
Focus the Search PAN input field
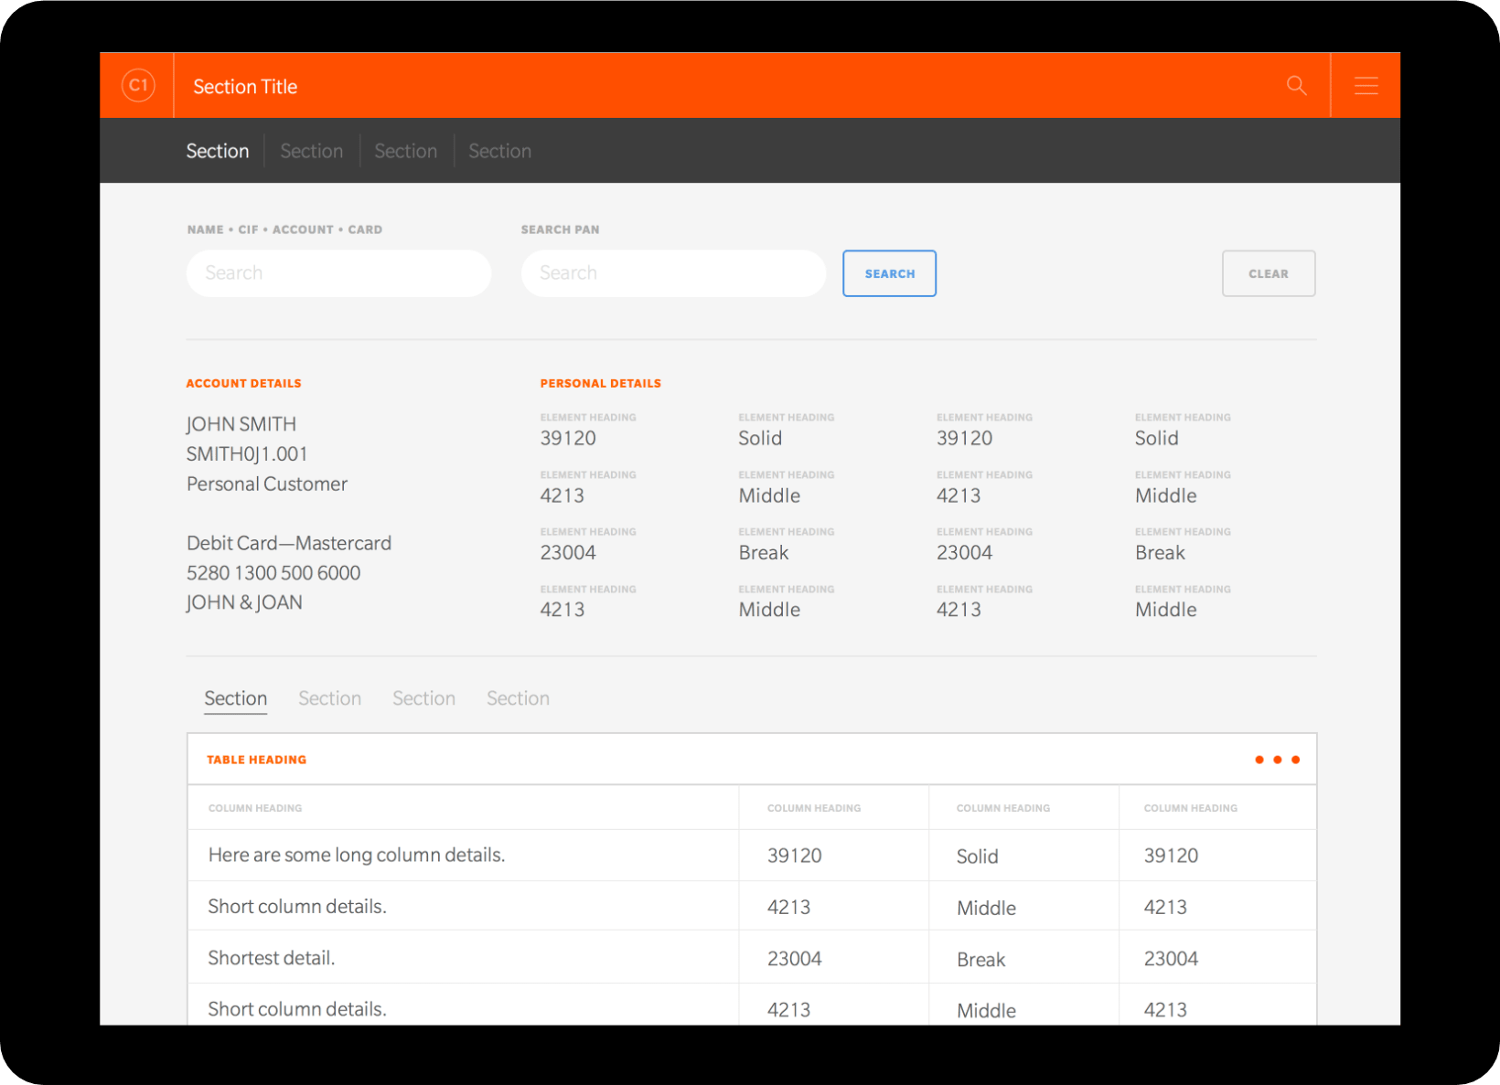673,273
